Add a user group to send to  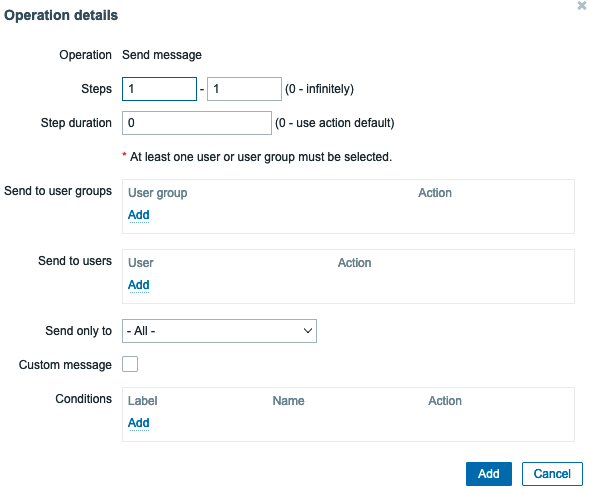(x=139, y=215)
